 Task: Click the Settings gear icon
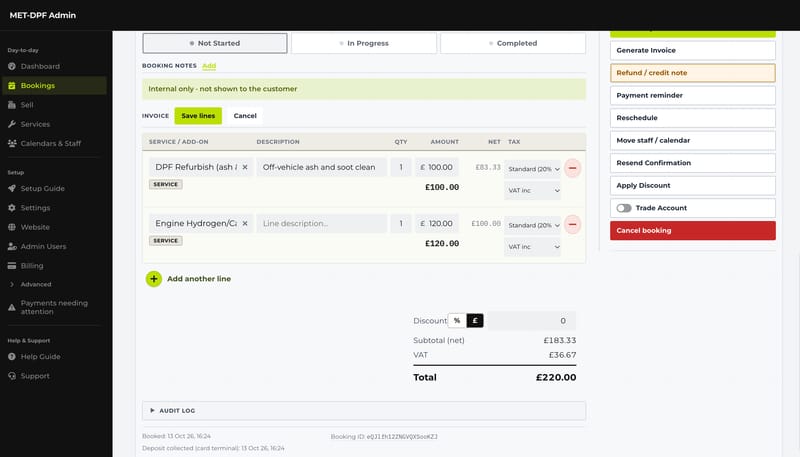pos(12,208)
